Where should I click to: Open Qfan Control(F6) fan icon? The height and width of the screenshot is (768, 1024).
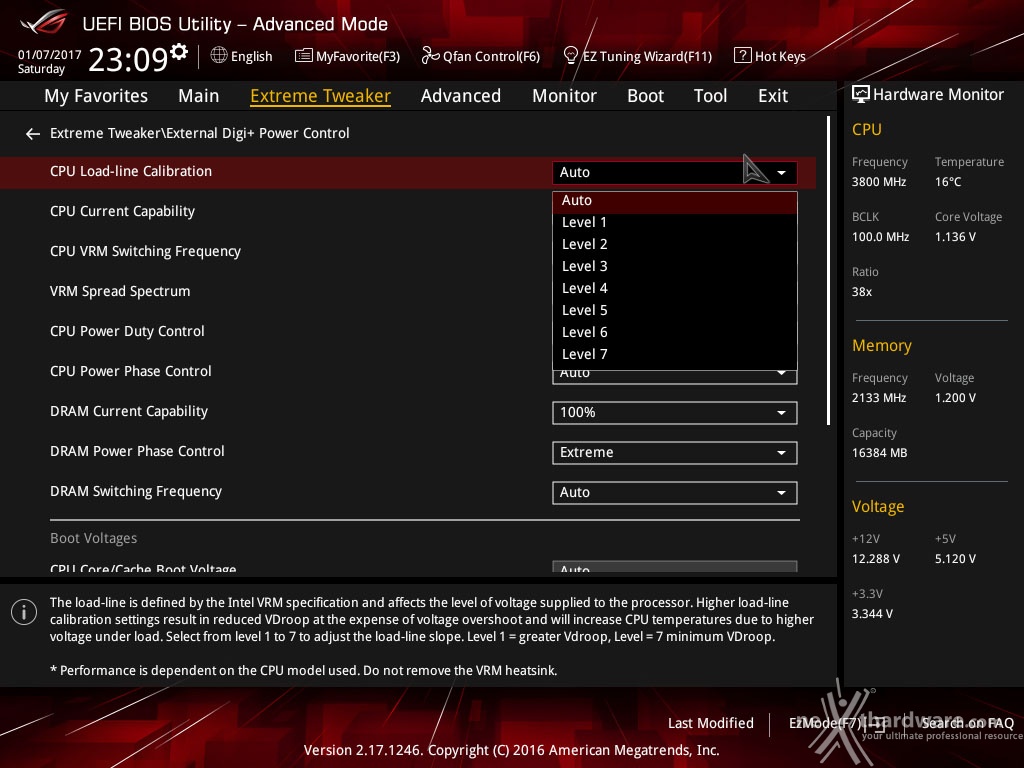430,56
